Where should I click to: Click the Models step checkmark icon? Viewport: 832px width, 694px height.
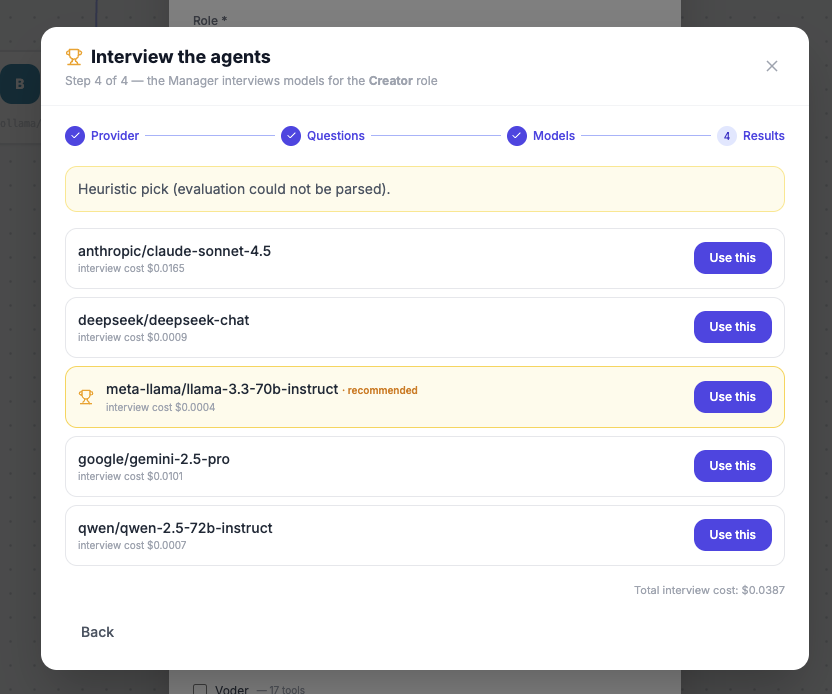coord(517,136)
